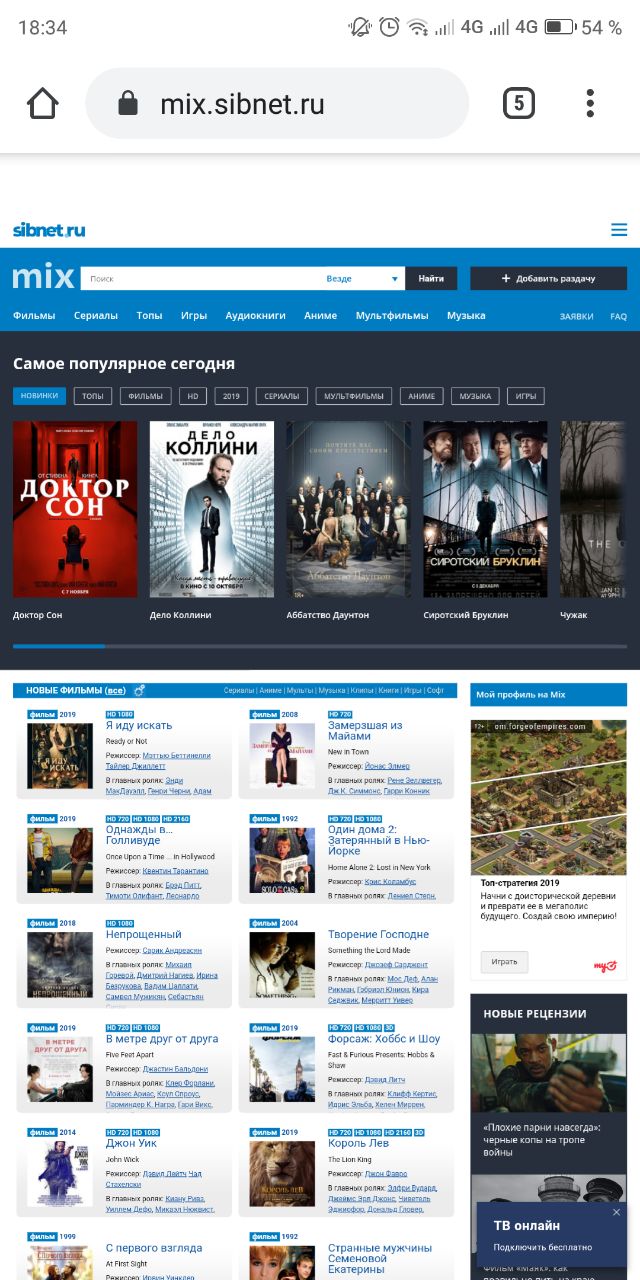This screenshot has height=1280, width=640.
Task: Open the Игры menu item
Action: click(194, 315)
